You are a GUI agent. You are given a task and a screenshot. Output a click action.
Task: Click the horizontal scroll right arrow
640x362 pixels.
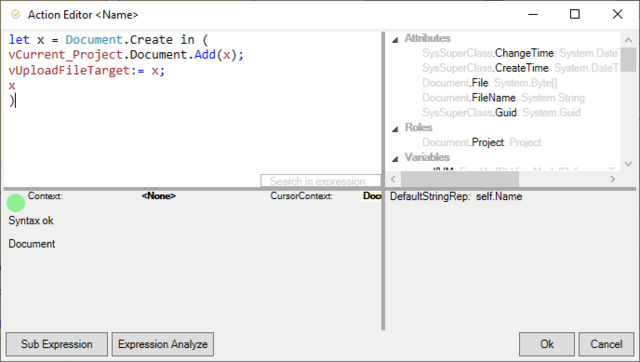tap(612, 179)
